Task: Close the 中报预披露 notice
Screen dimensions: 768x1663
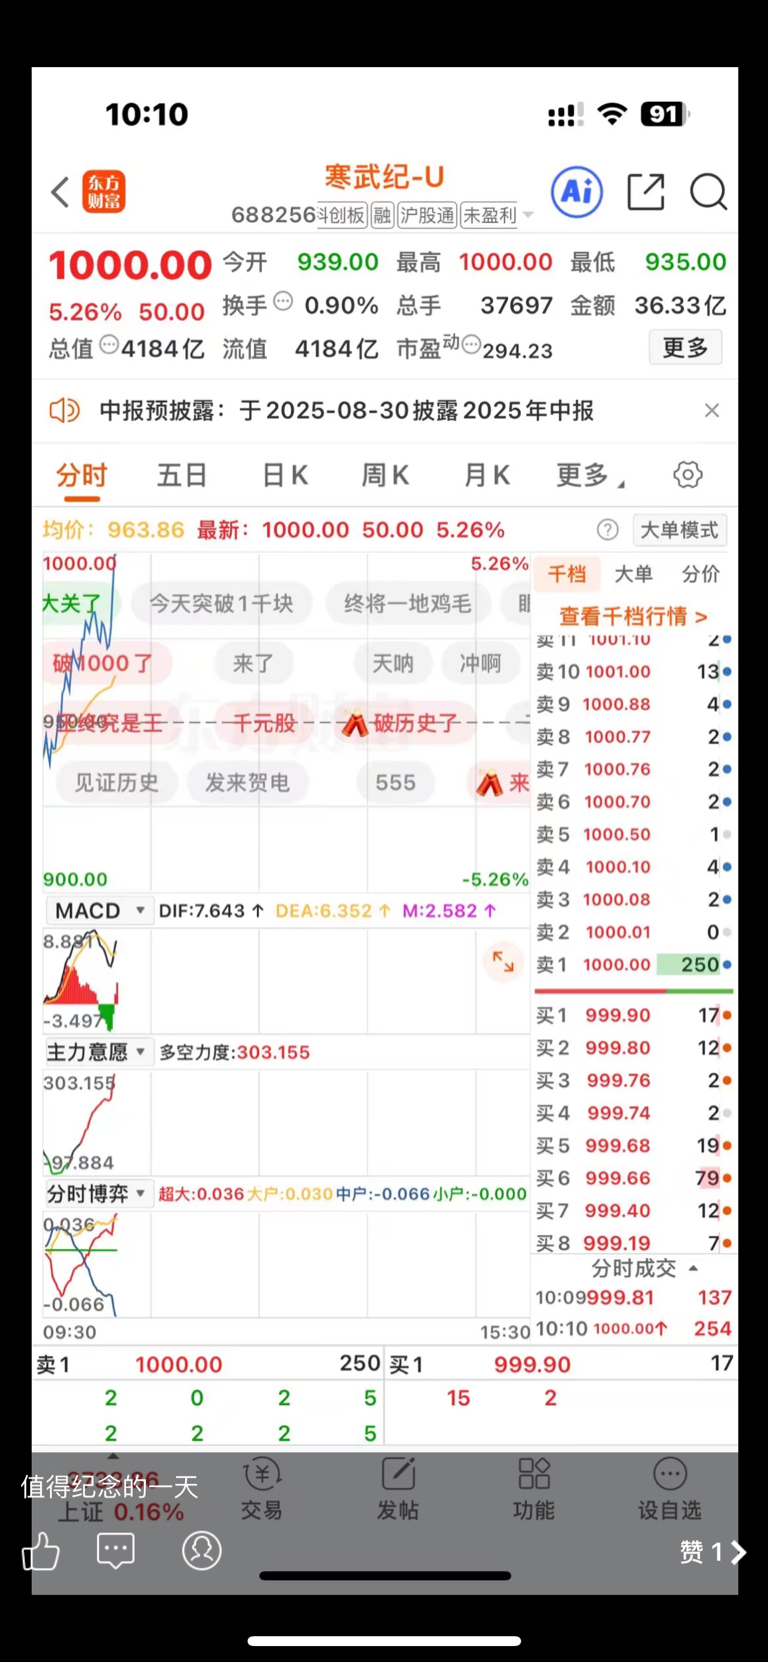Action: (711, 410)
